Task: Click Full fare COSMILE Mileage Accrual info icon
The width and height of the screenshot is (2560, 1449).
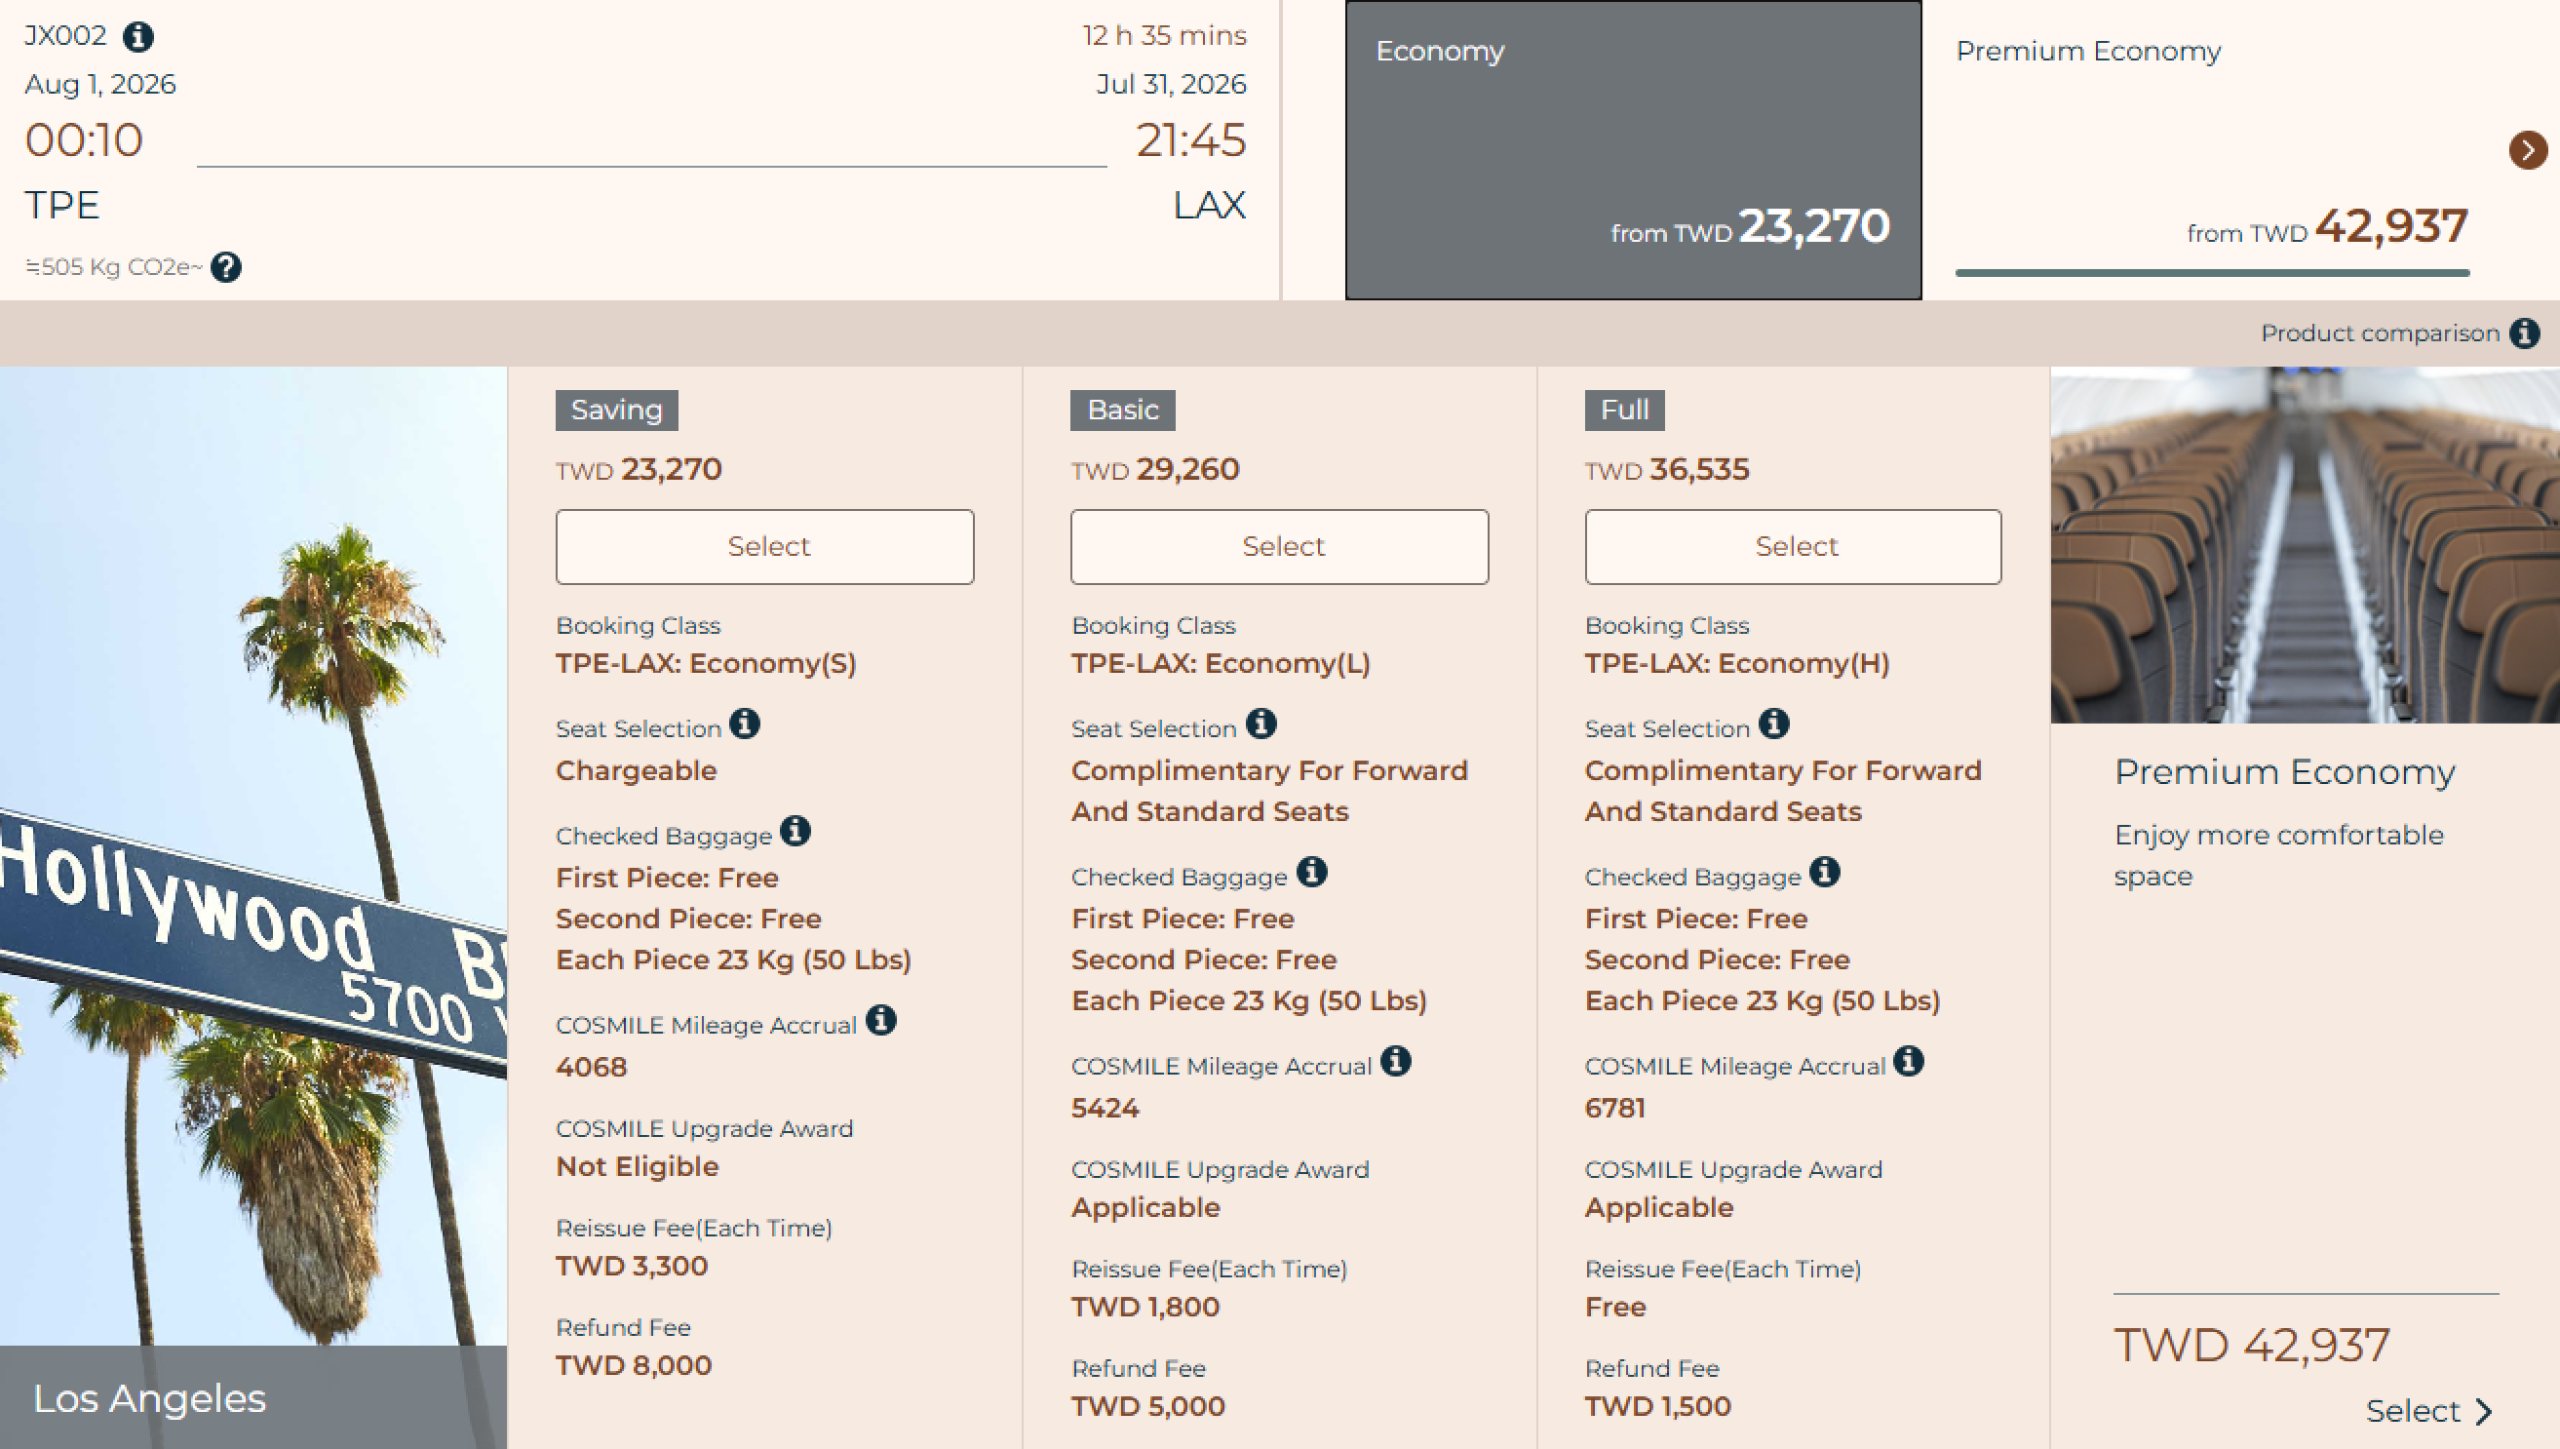Action: coord(1908,1061)
